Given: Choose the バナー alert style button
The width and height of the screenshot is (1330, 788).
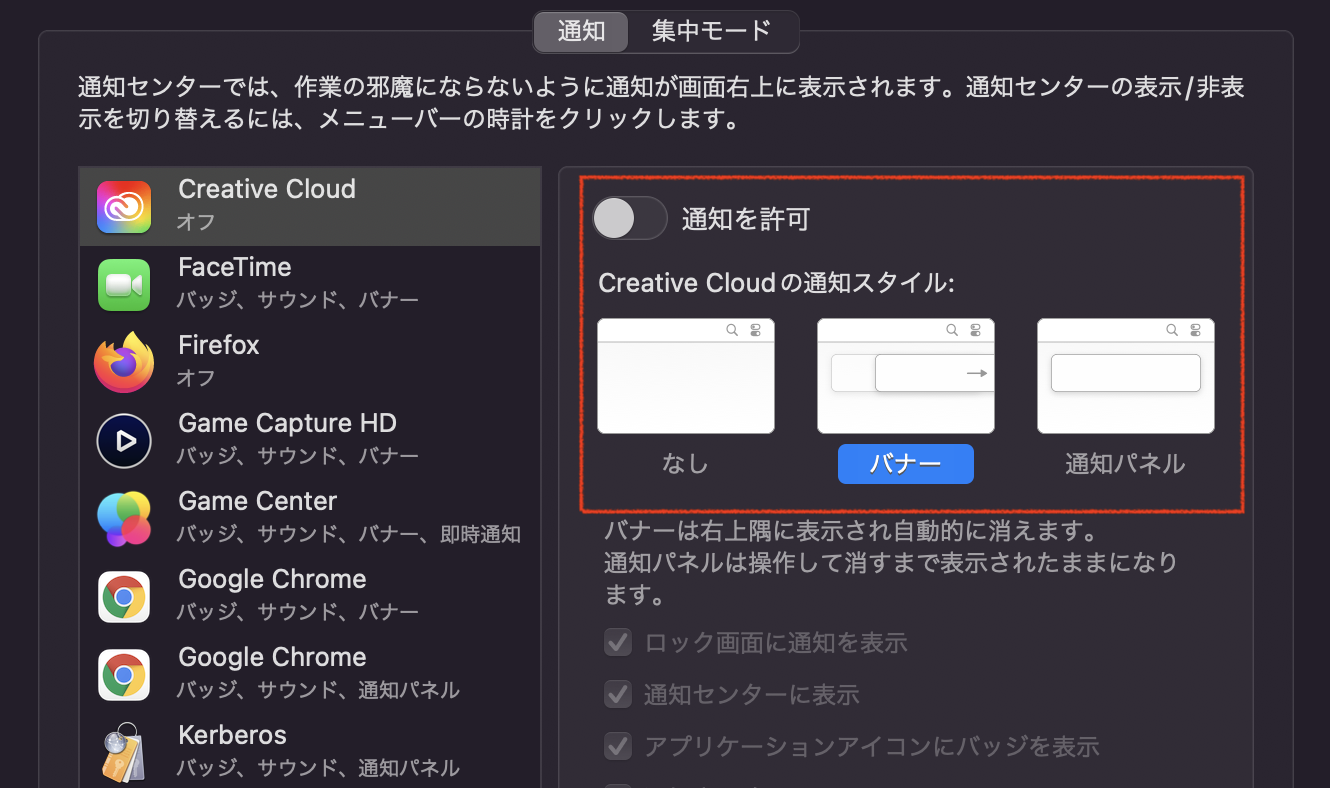Looking at the screenshot, I should pyautogui.click(x=906, y=464).
